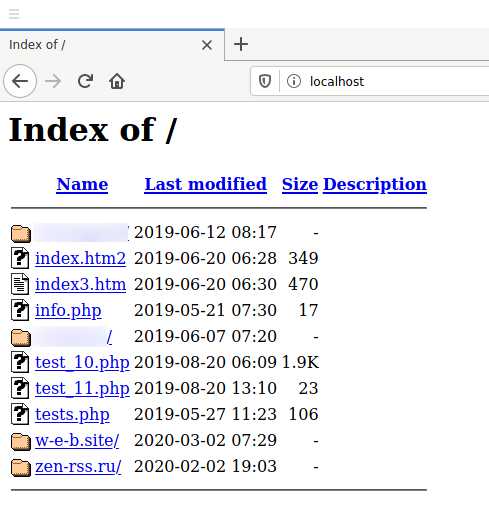489x509 pixels.
Task: Click the unknown-file icon beside test_11.php
Action: click(20, 388)
